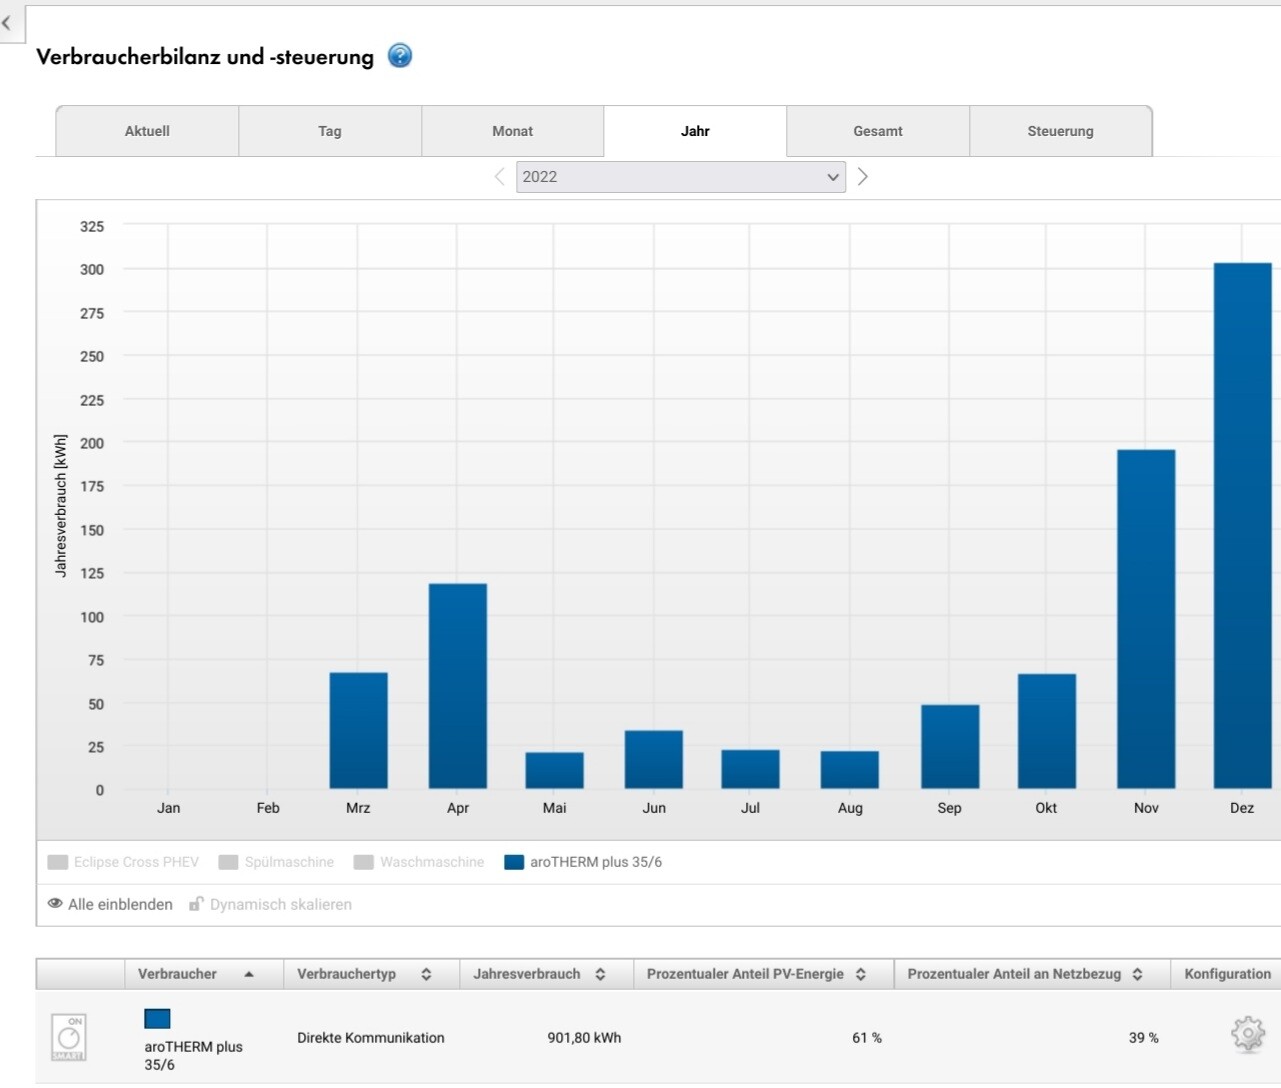The width and height of the screenshot is (1281, 1088).
Task: Click the eye icon for Alle einblenden
Action: point(55,904)
